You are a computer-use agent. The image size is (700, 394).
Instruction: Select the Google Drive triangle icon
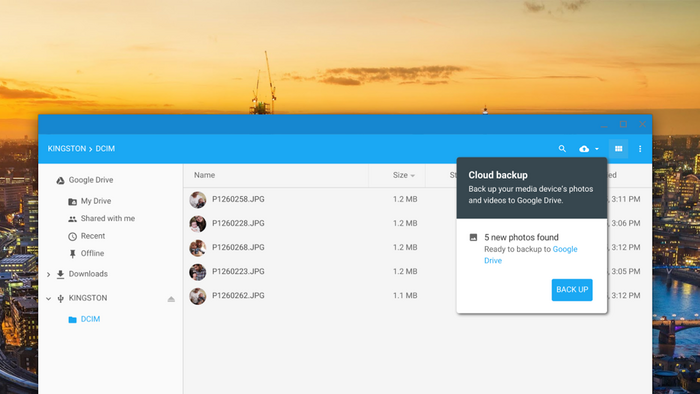click(x=60, y=180)
